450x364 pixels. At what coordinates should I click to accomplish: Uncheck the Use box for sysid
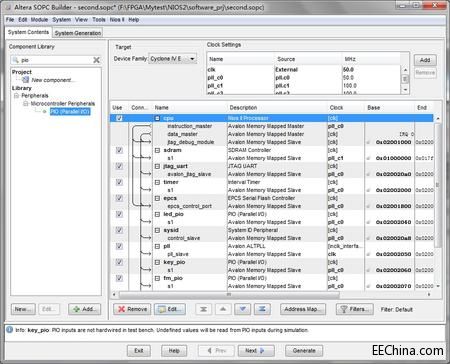click(x=119, y=230)
